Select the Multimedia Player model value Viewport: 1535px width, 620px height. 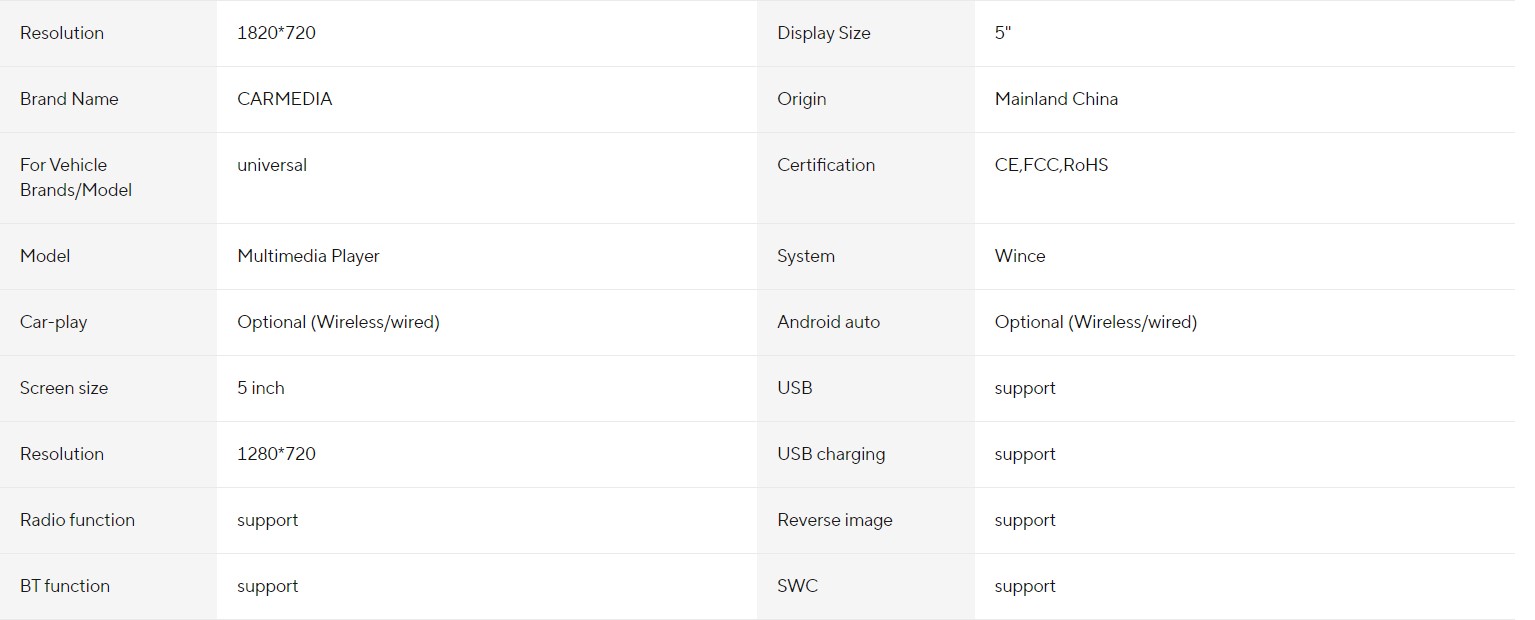[x=308, y=256]
